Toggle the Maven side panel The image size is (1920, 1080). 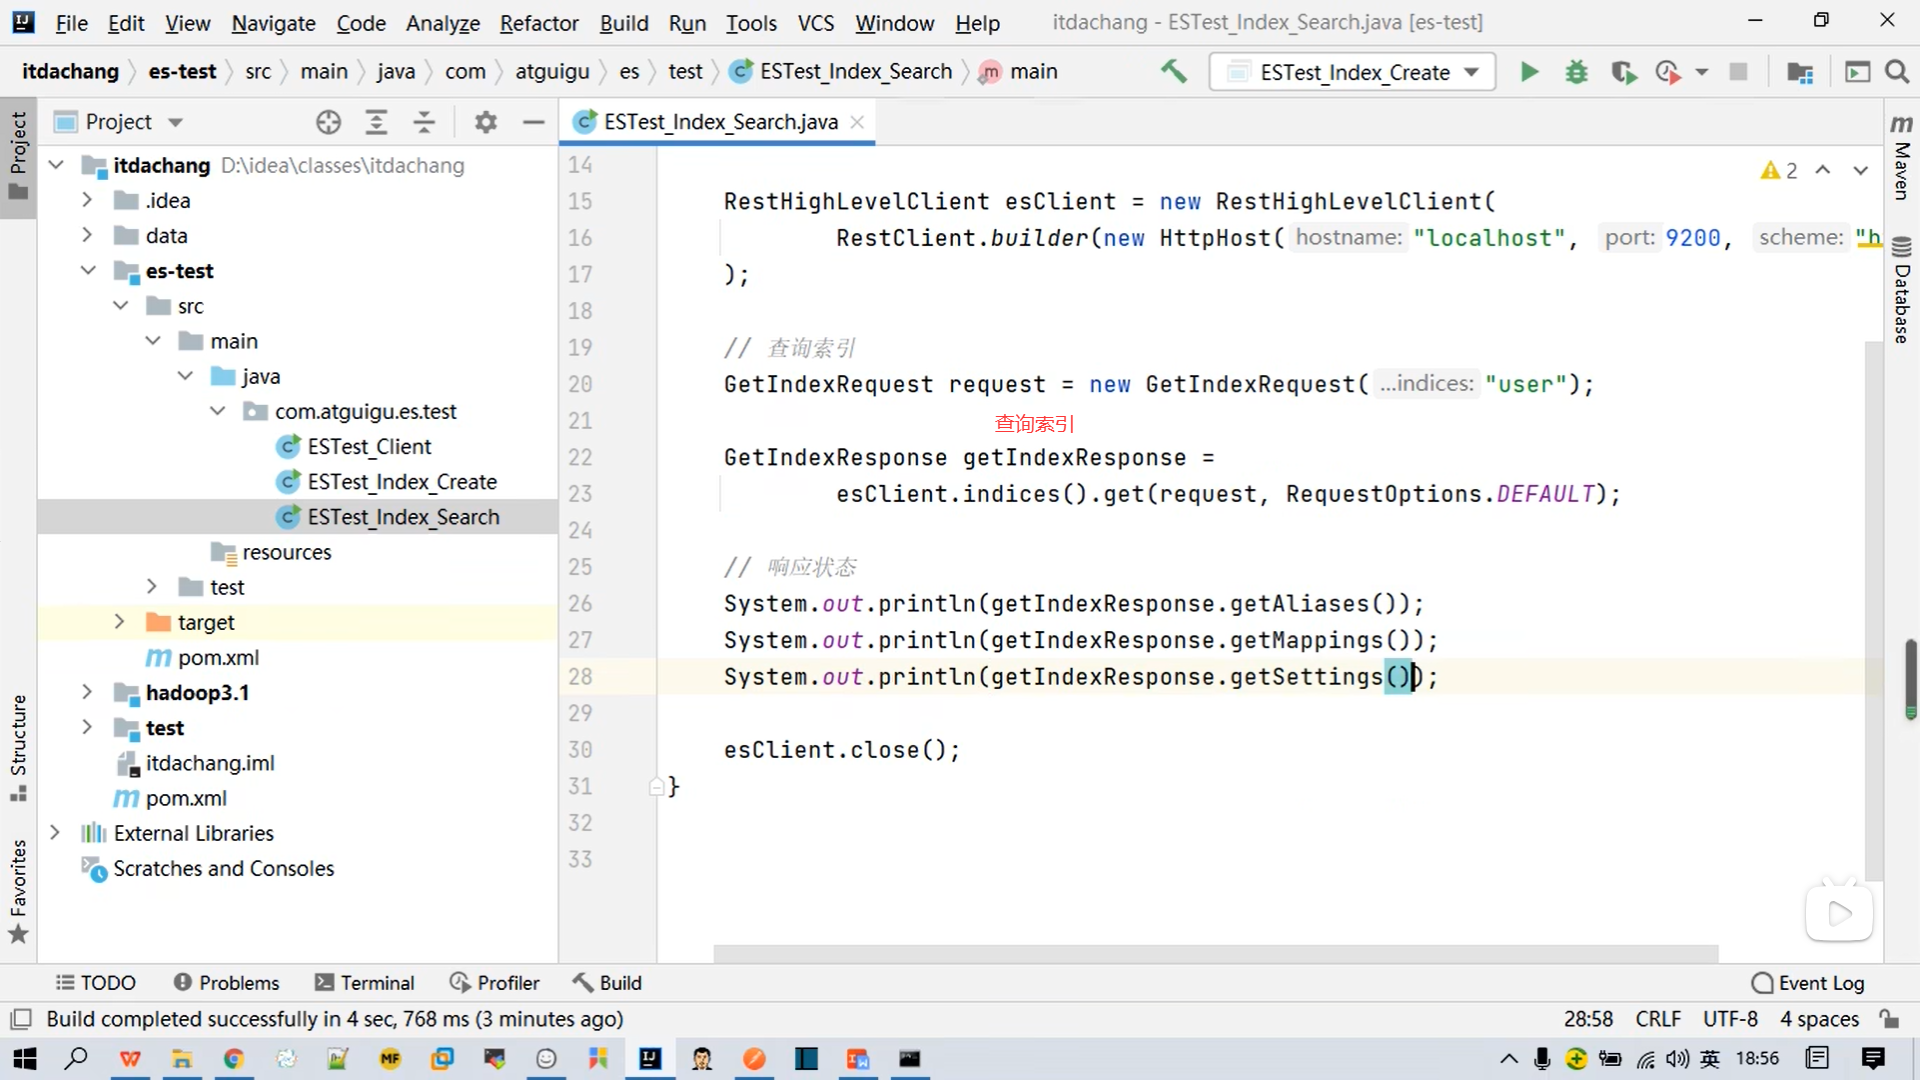click(1901, 158)
